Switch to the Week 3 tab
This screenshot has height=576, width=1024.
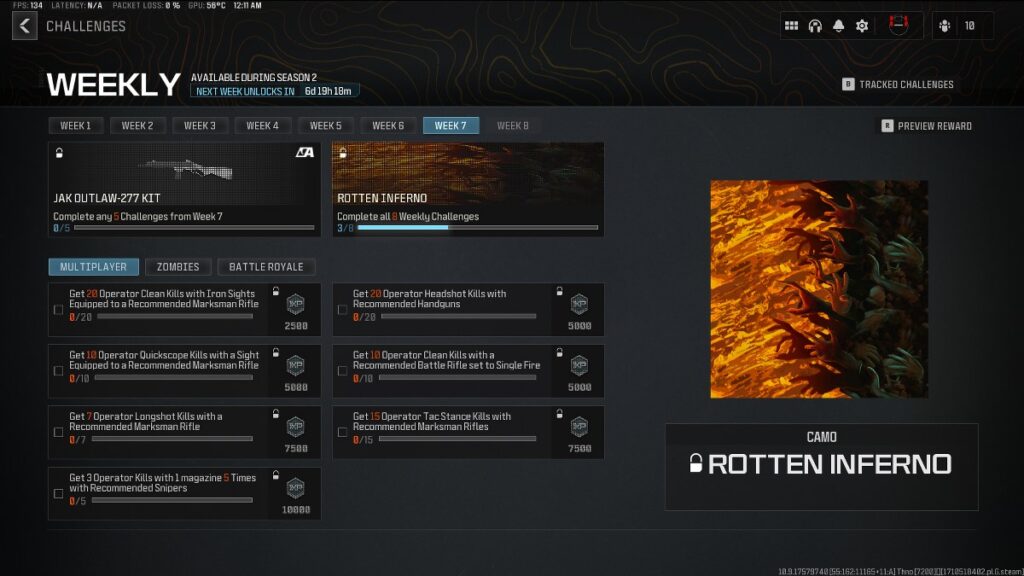200,126
